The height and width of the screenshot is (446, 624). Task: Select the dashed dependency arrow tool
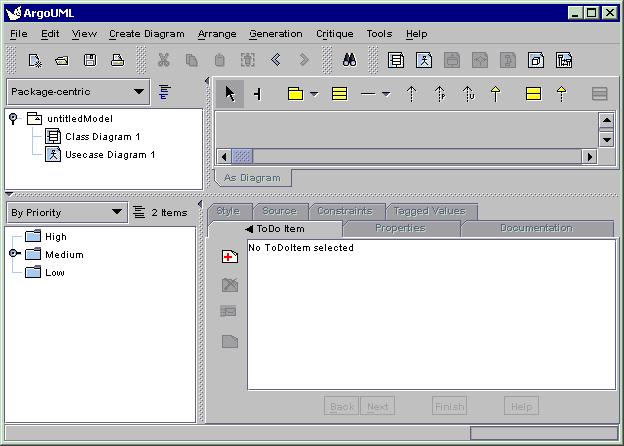pyautogui.click(x=411, y=94)
